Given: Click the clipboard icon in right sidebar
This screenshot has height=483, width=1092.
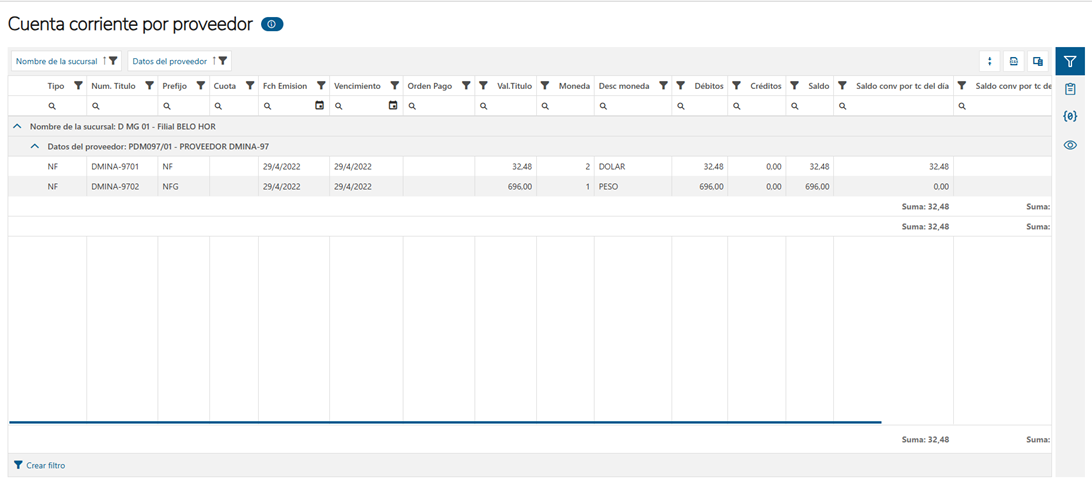Looking at the screenshot, I should (x=1070, y=90).
